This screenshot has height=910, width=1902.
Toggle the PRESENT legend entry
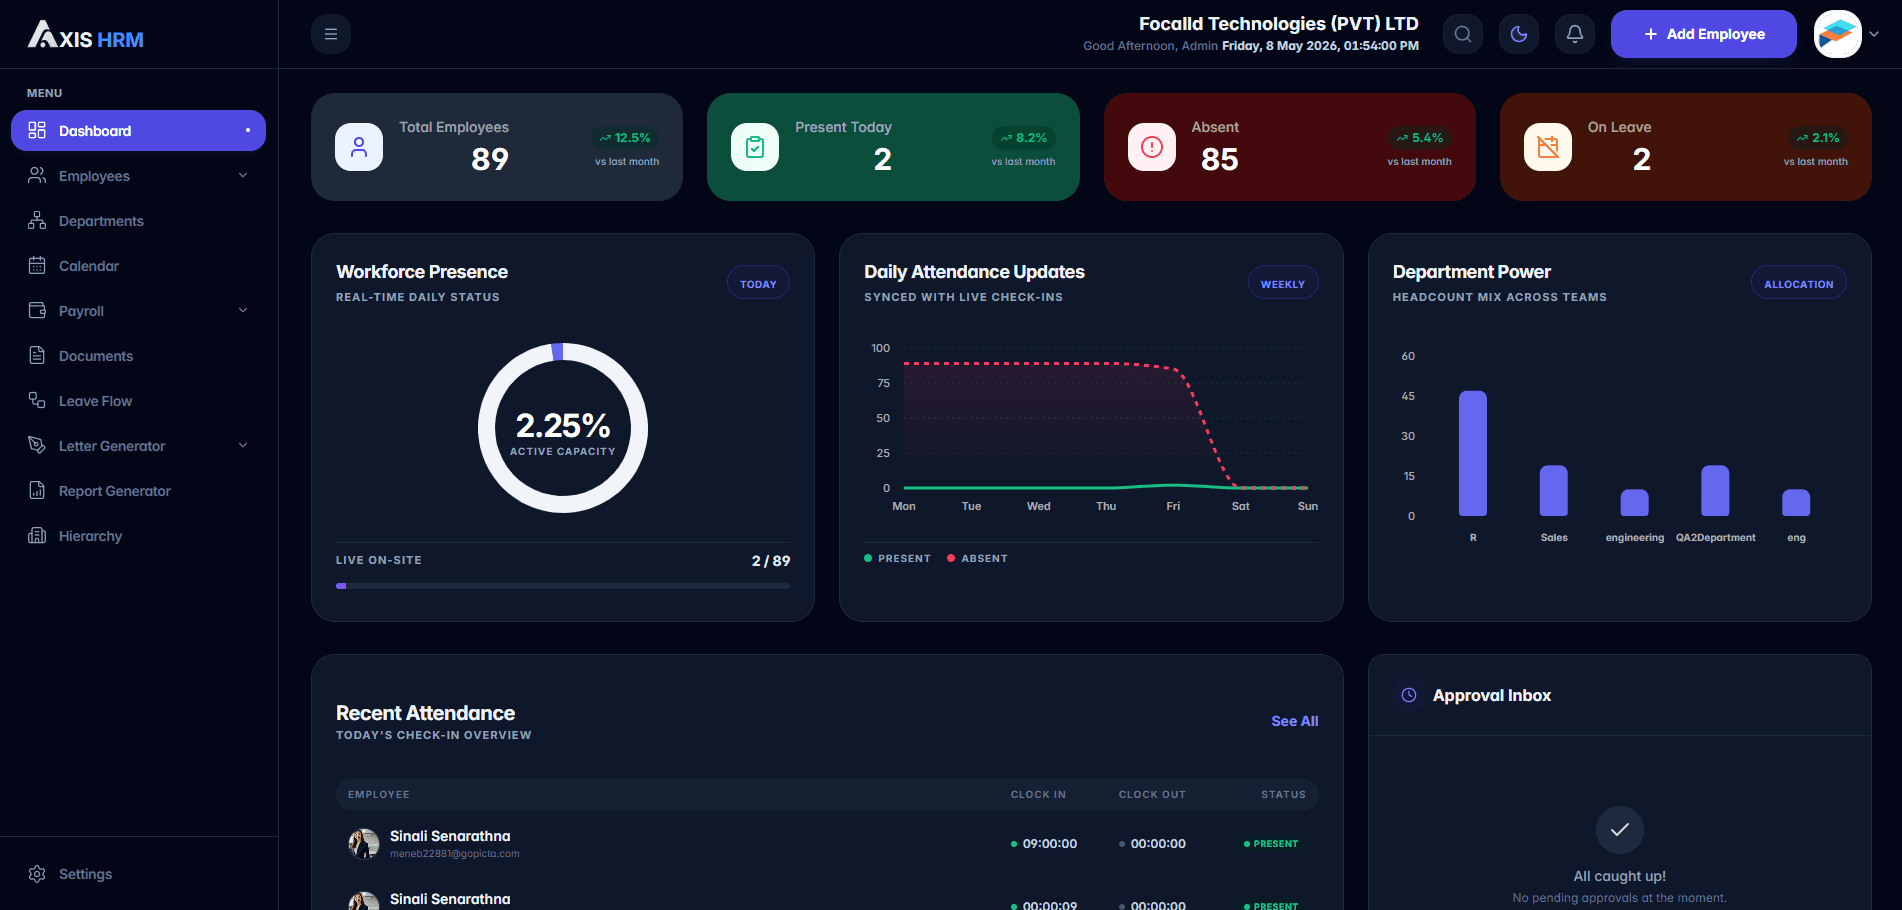897,559
